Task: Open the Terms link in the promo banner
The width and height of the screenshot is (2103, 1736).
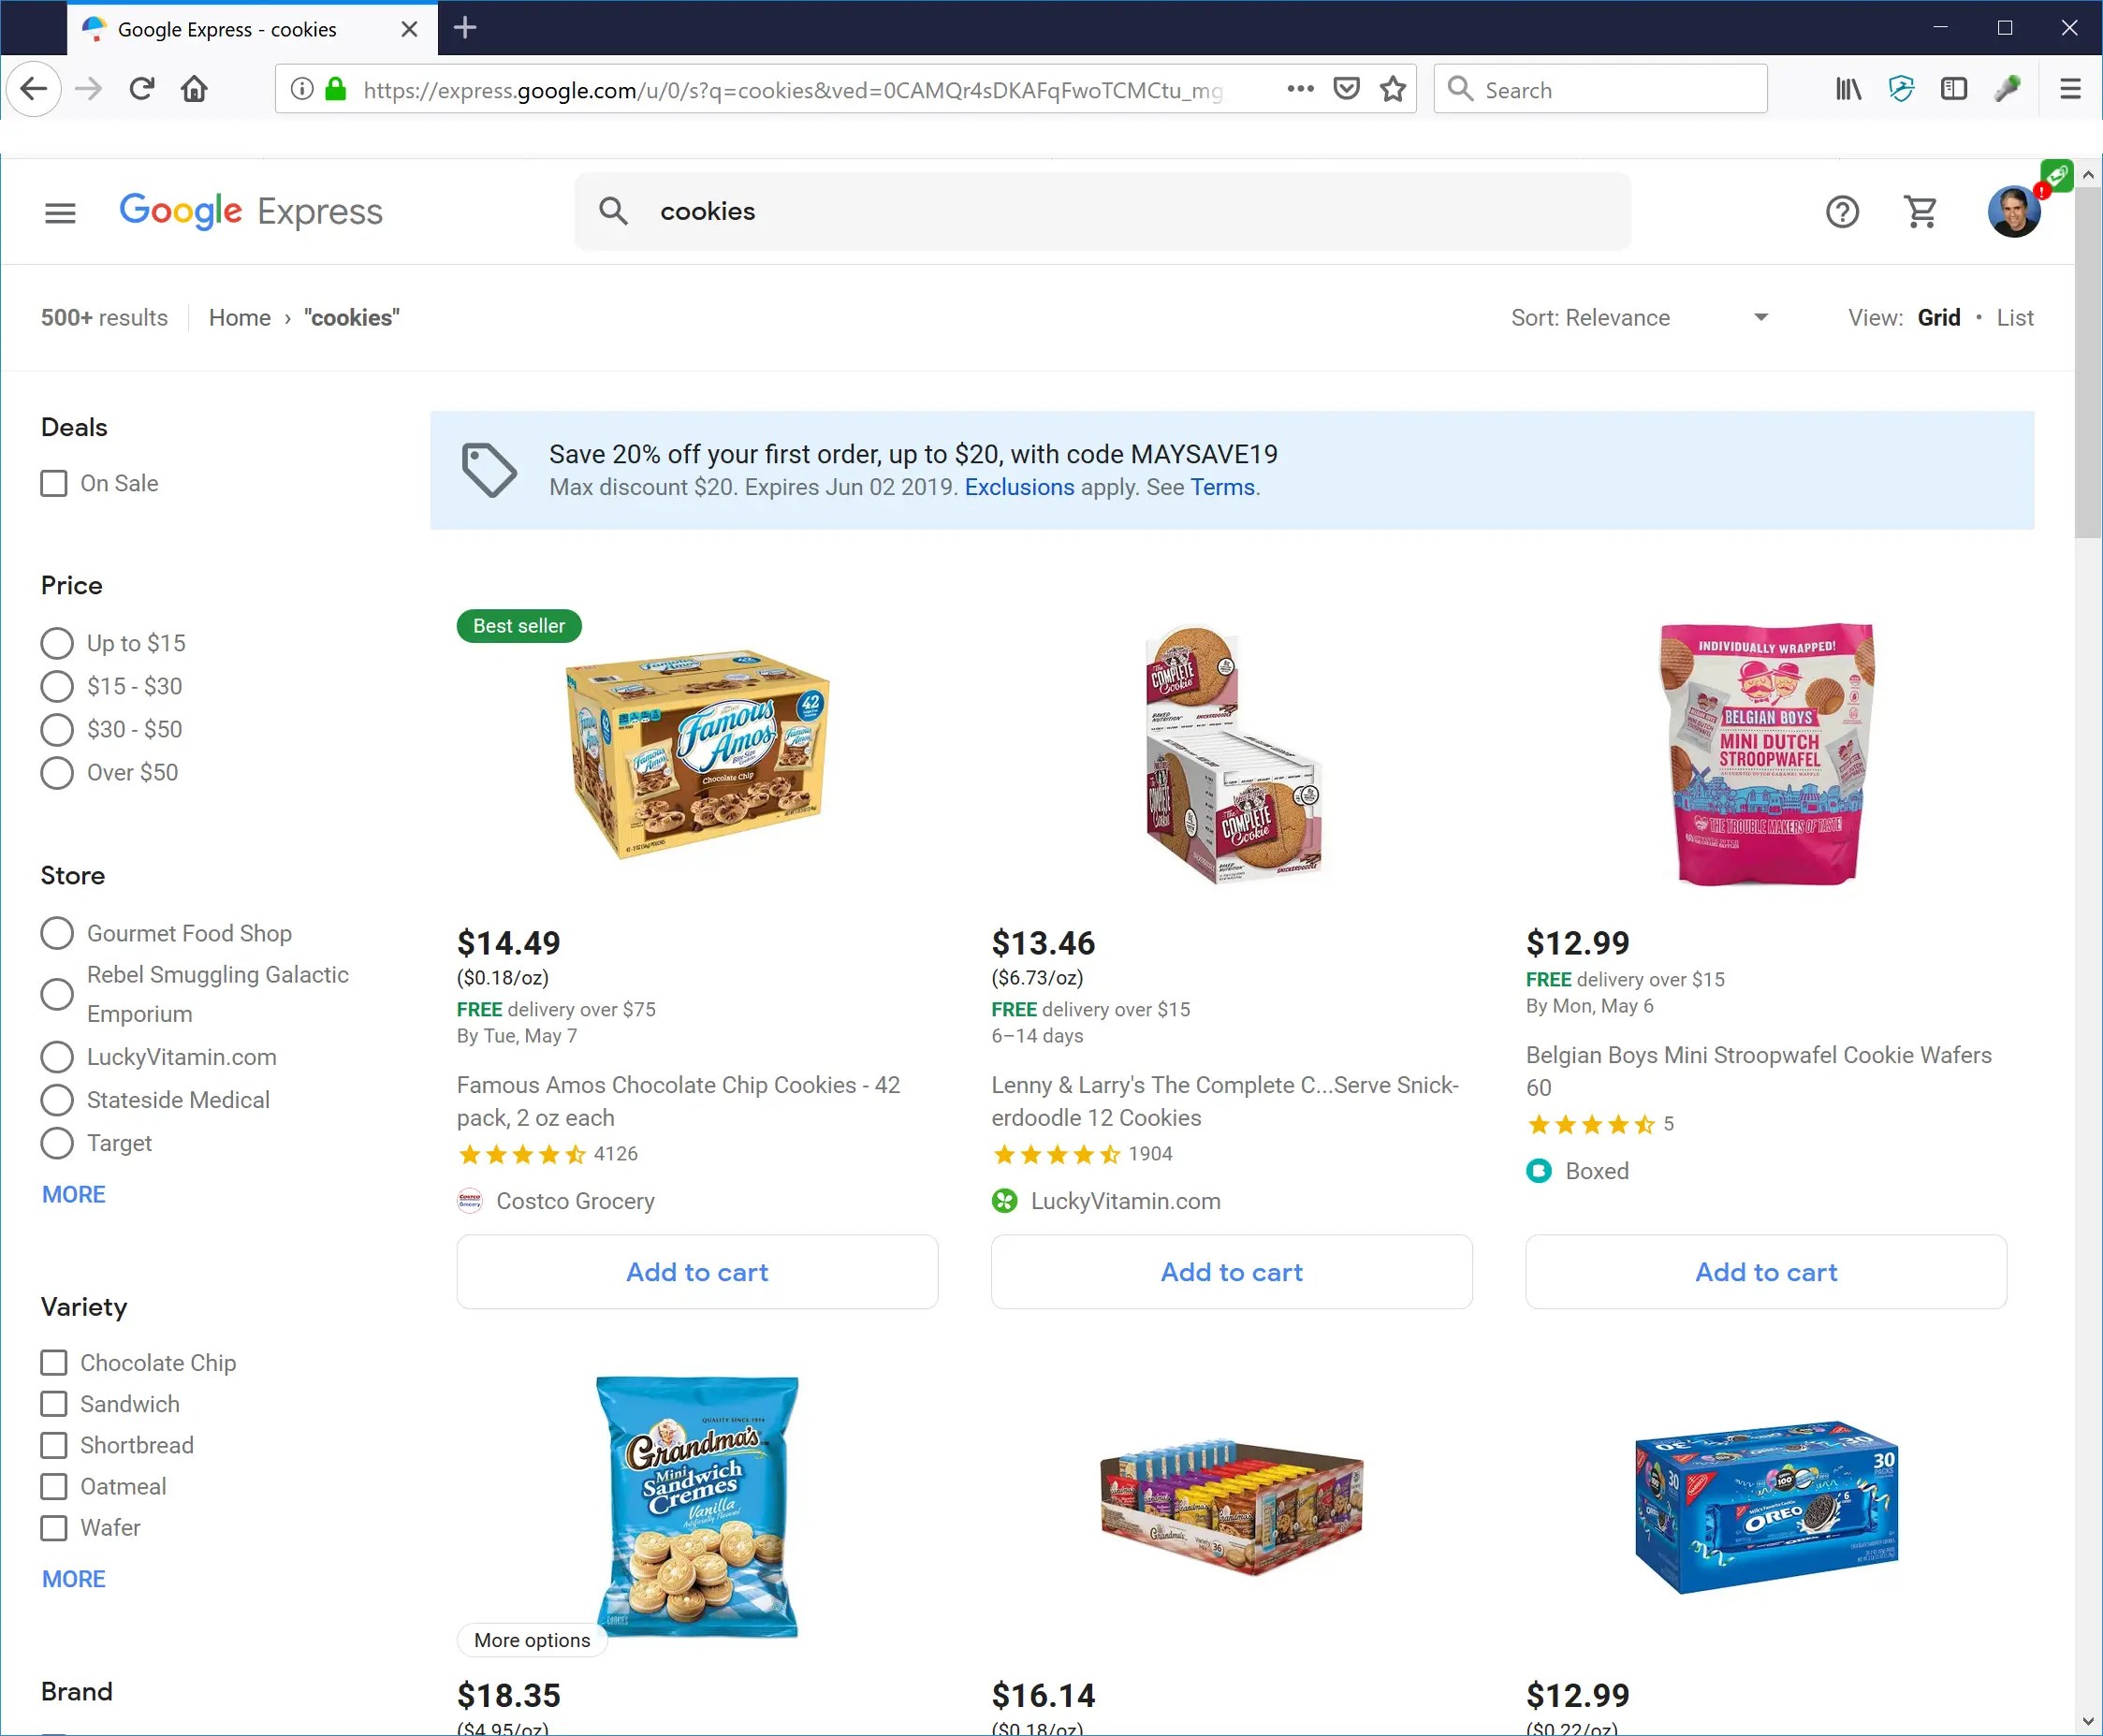Action: point(1222,487)
